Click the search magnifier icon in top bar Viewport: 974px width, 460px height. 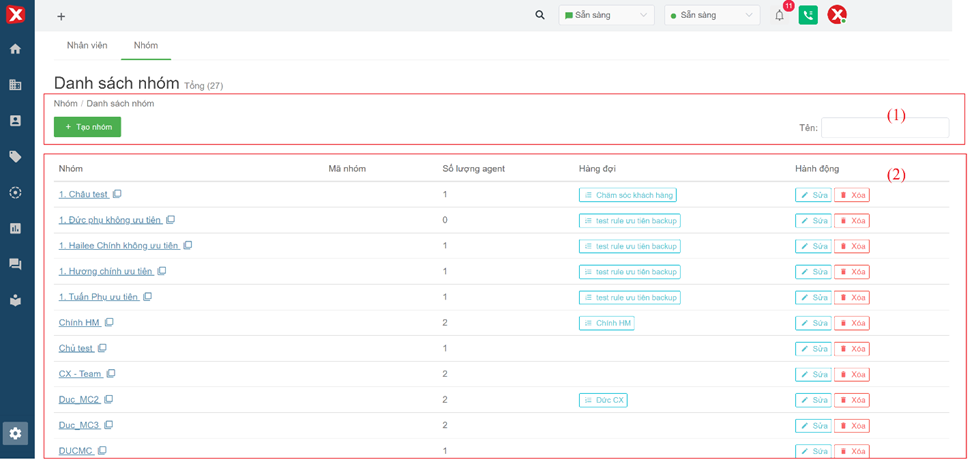click(x=540, y=15)
